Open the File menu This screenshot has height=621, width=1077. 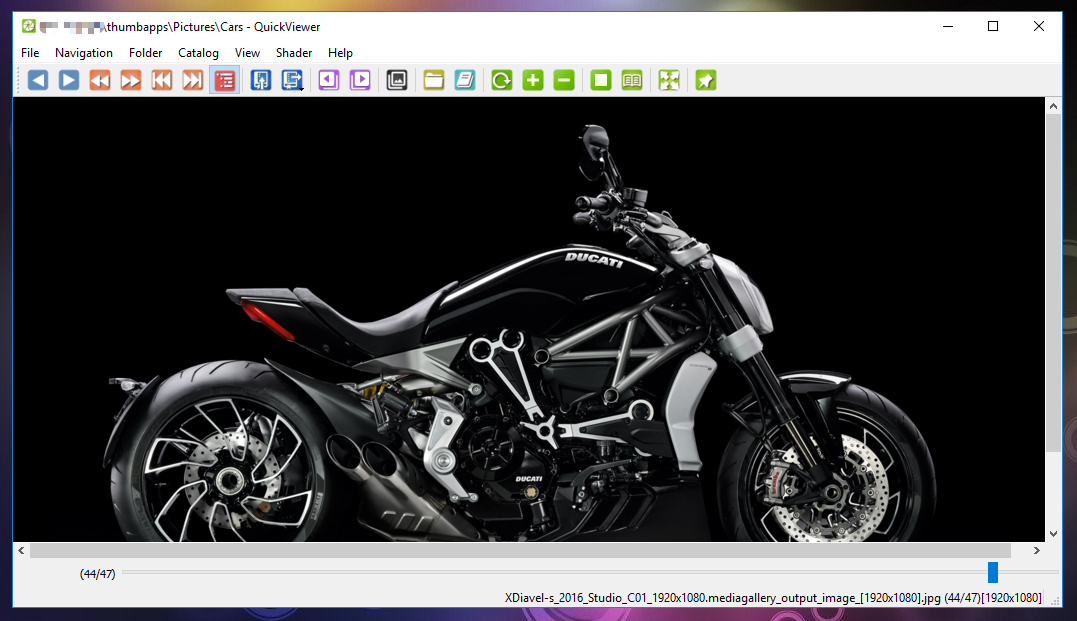click(x=30, y=53)
